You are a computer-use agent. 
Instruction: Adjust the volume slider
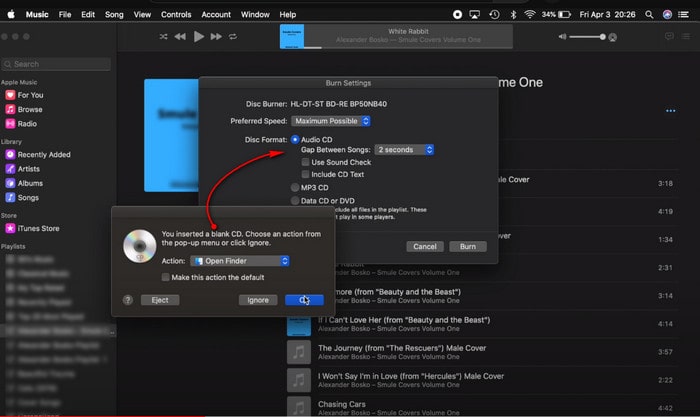[587, 37]
